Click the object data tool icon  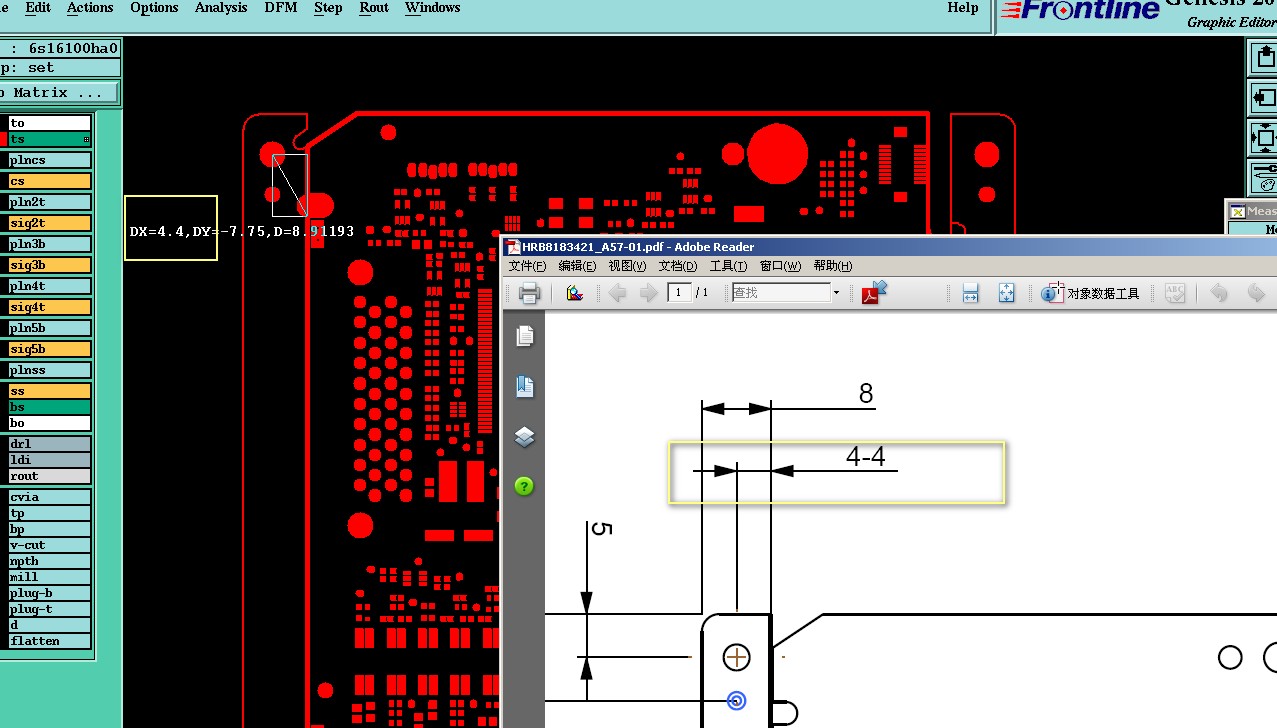click(x=1053, y=293)
